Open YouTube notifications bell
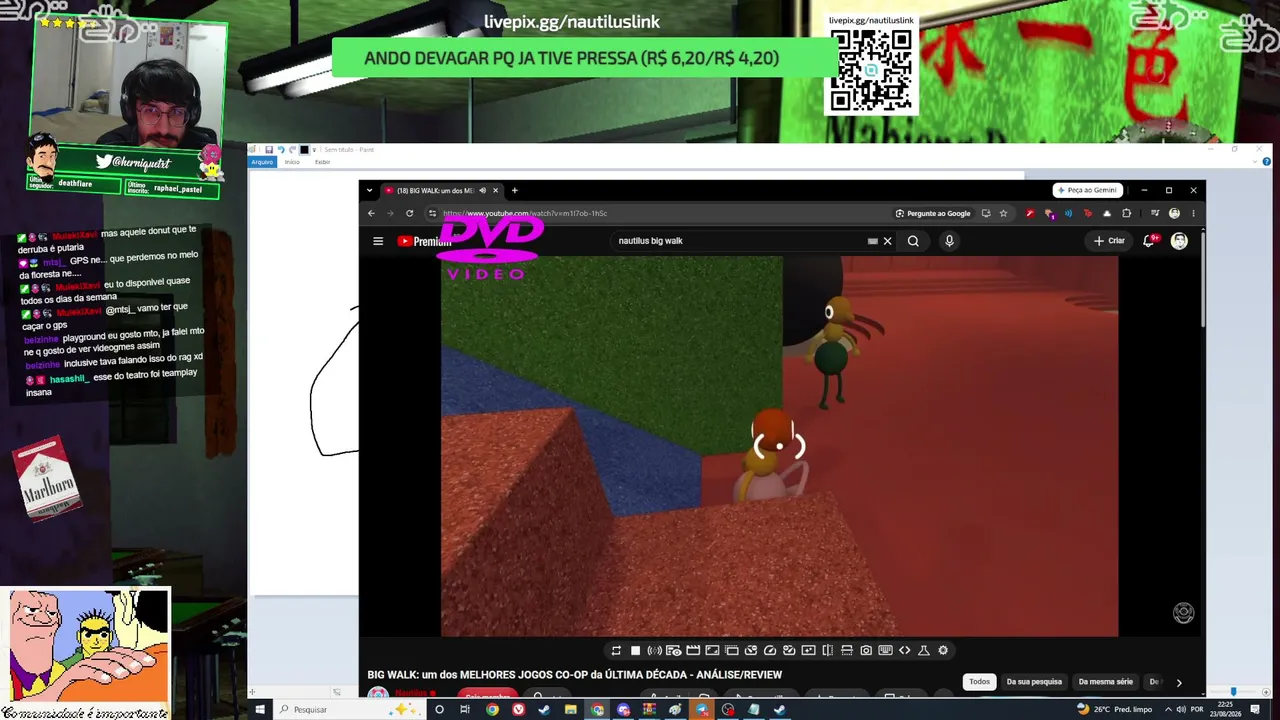1280x720 pixels. (1149, 241)
